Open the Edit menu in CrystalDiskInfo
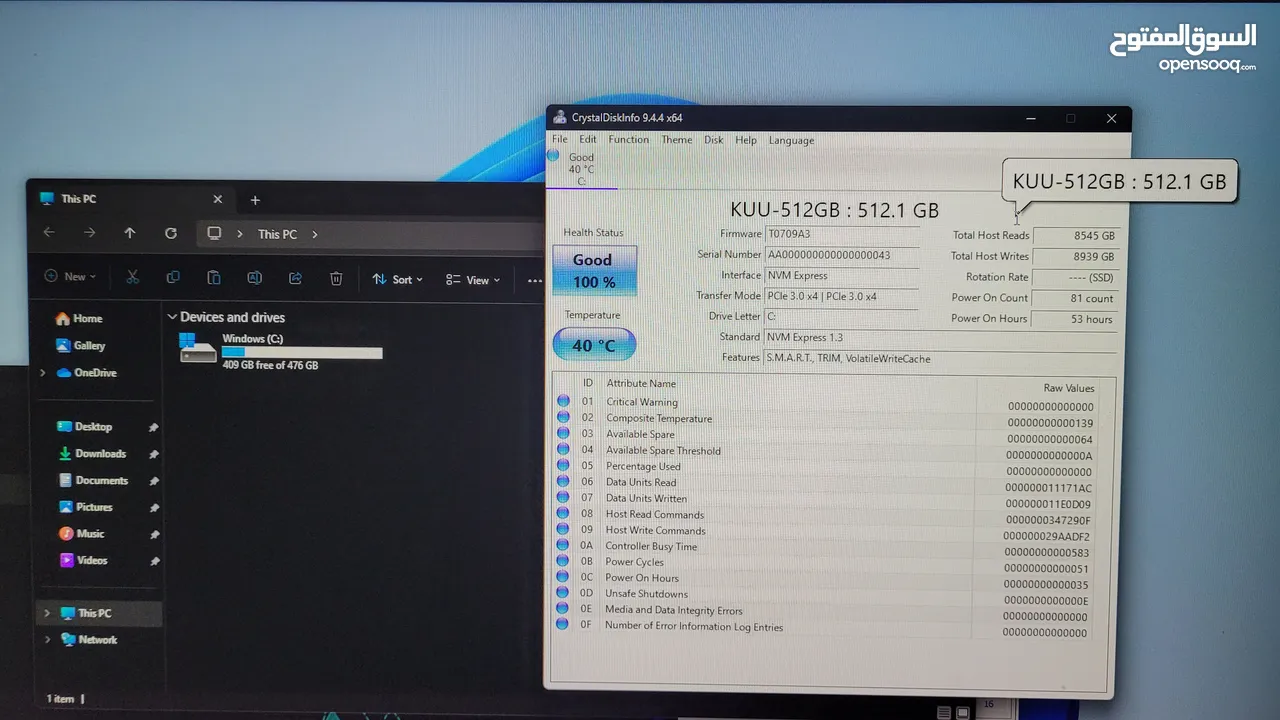The height and width of the screenshot is (720, 1280). pyautogui.click(x=587, y=139)
